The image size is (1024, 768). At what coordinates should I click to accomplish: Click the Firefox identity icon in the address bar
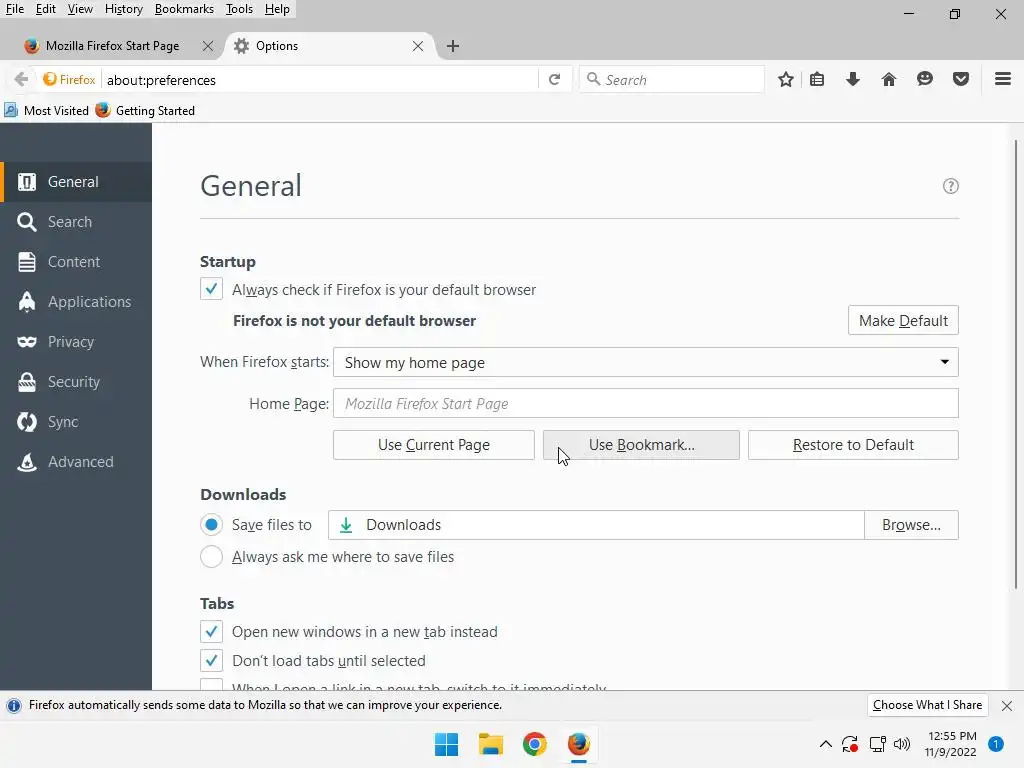point(69,80)
